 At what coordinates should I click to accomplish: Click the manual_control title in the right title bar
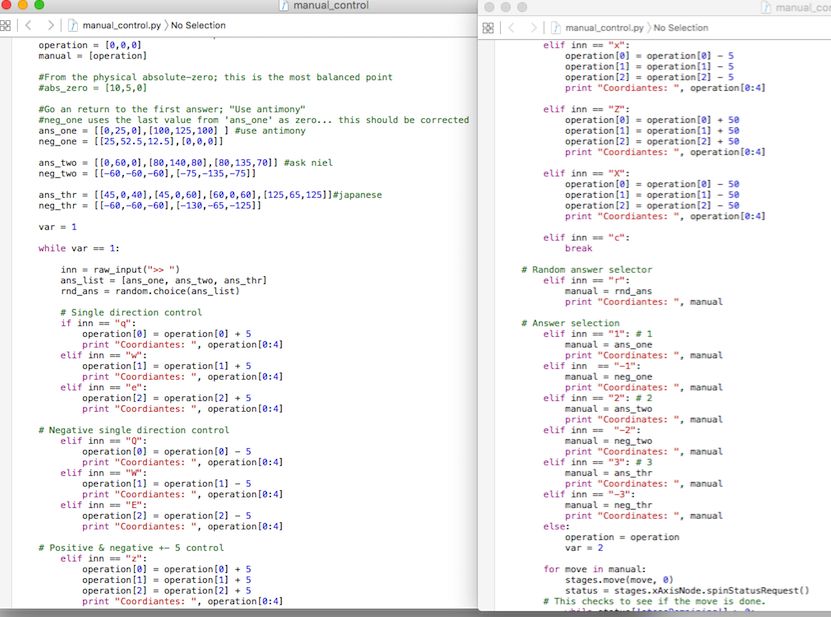(x=801, y=7)
